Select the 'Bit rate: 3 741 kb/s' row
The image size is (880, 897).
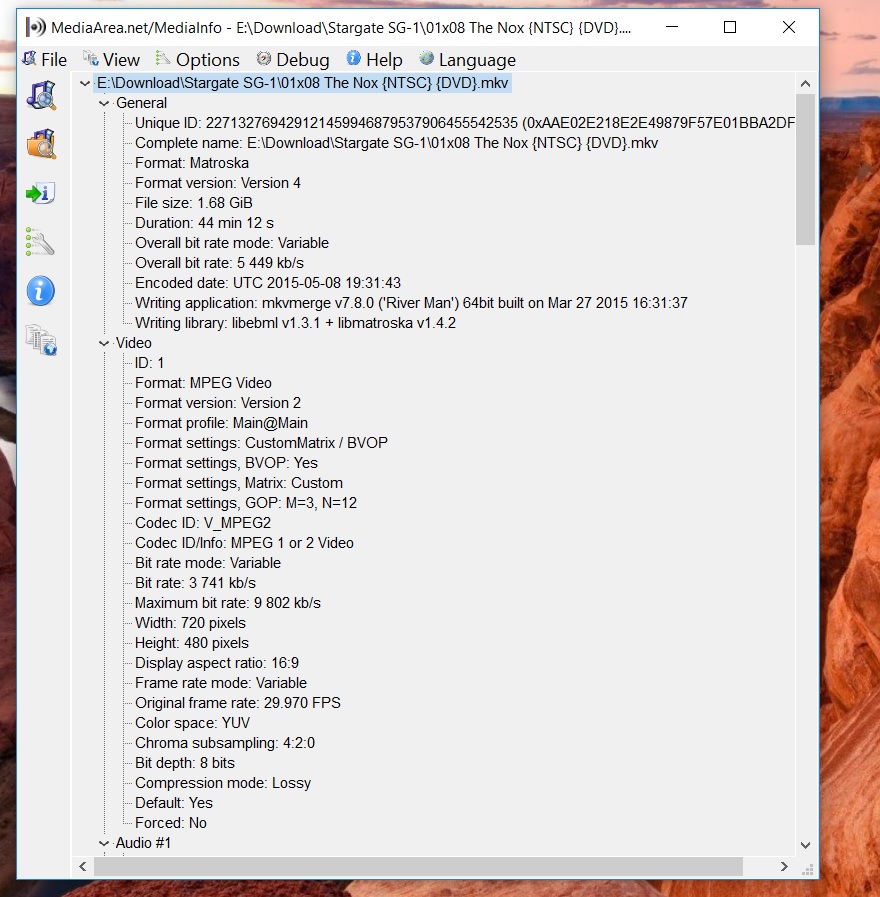195,584
